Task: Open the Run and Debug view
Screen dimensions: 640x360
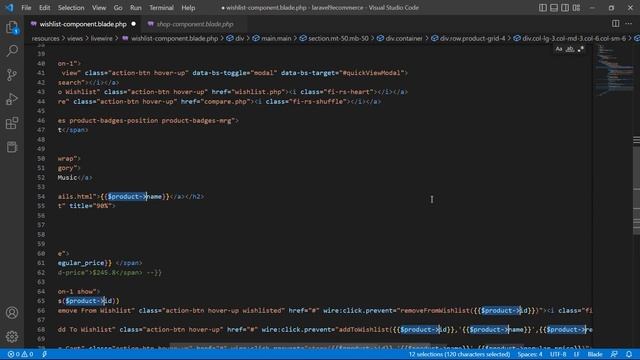Action: pos(12,99)
